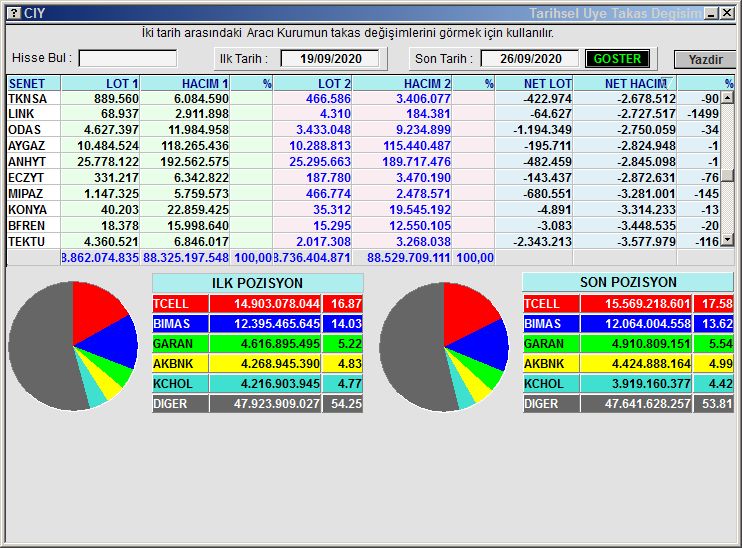Viewport: 742px width, 548px height.
Task: Click red TCELL swatch in ILK POZISYON
Action: (180, 304)
